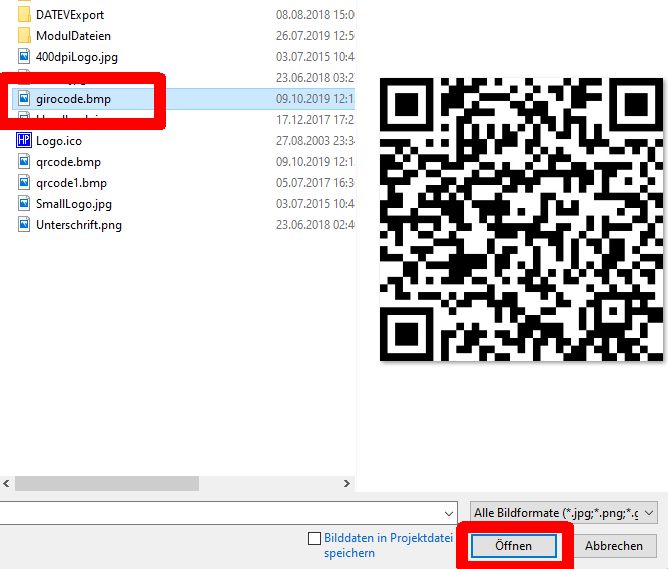The width and height of the screenshot is (668, 569).
Task: Click the qrcode.bmp file icon
Action: point(24,162)
